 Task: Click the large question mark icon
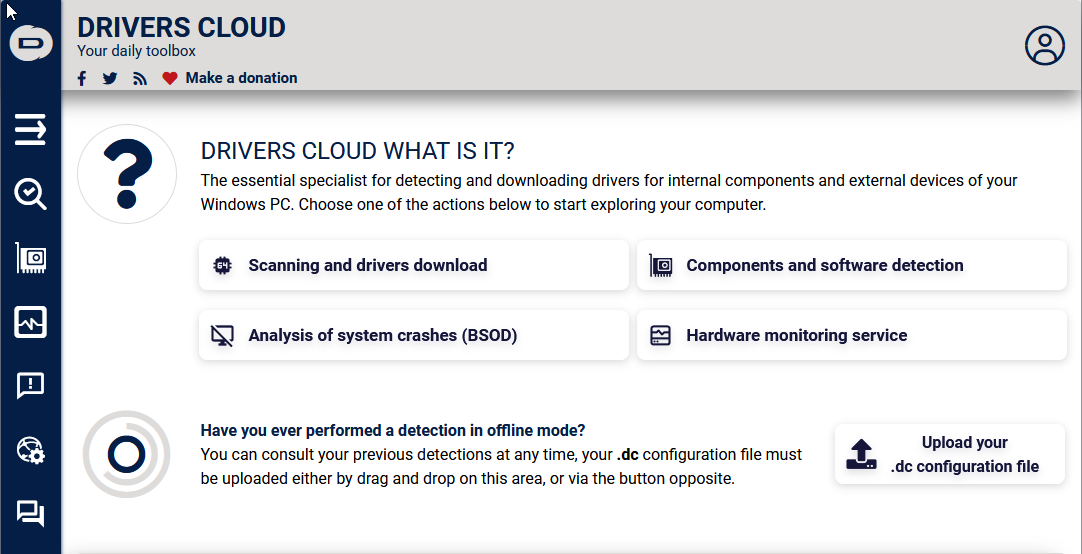point(127,174)
